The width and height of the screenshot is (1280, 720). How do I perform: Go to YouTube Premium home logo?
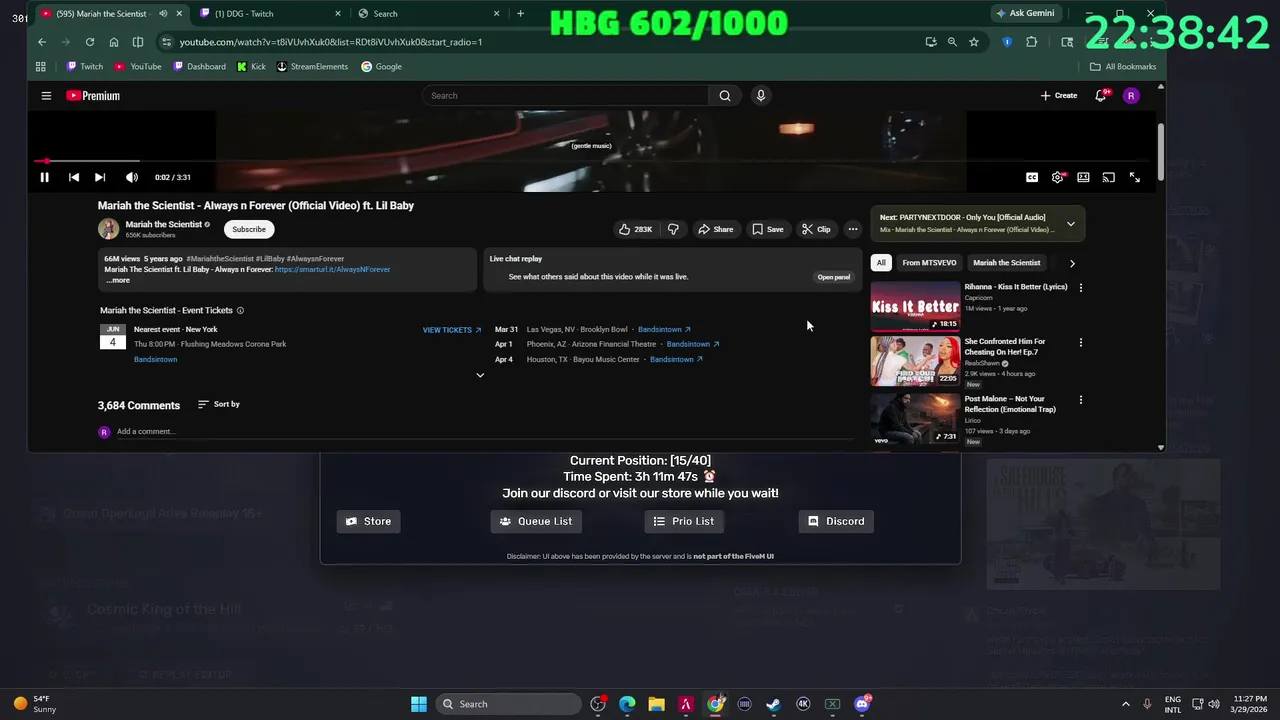pos(93,96)
